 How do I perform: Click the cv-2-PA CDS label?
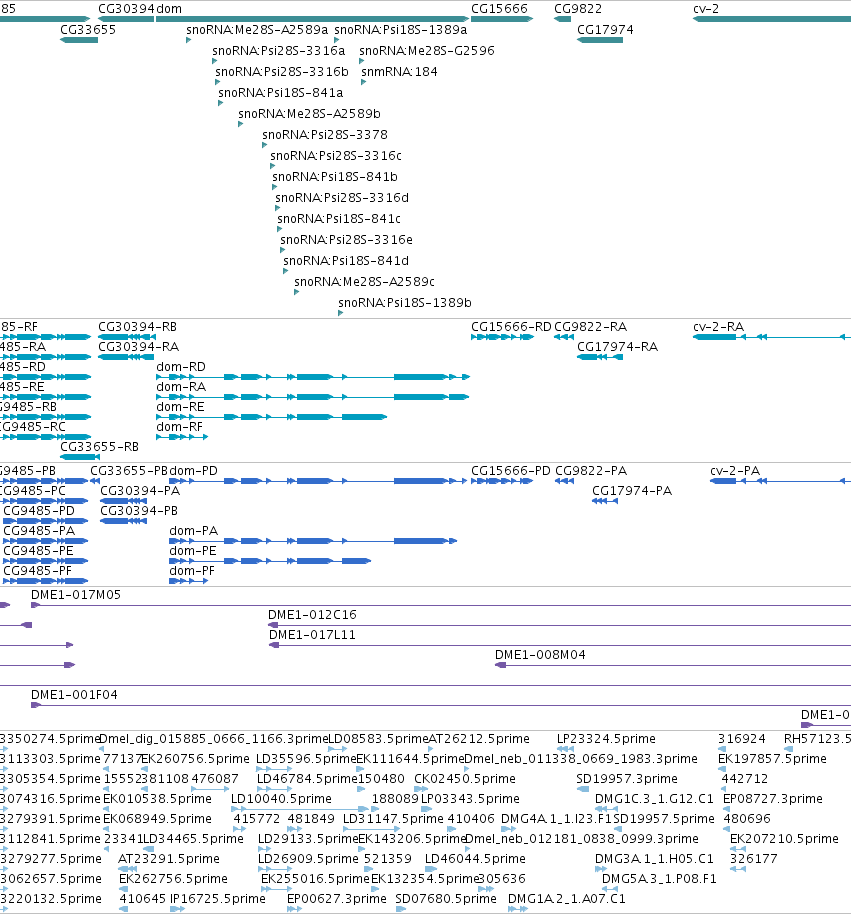(735, 471)
